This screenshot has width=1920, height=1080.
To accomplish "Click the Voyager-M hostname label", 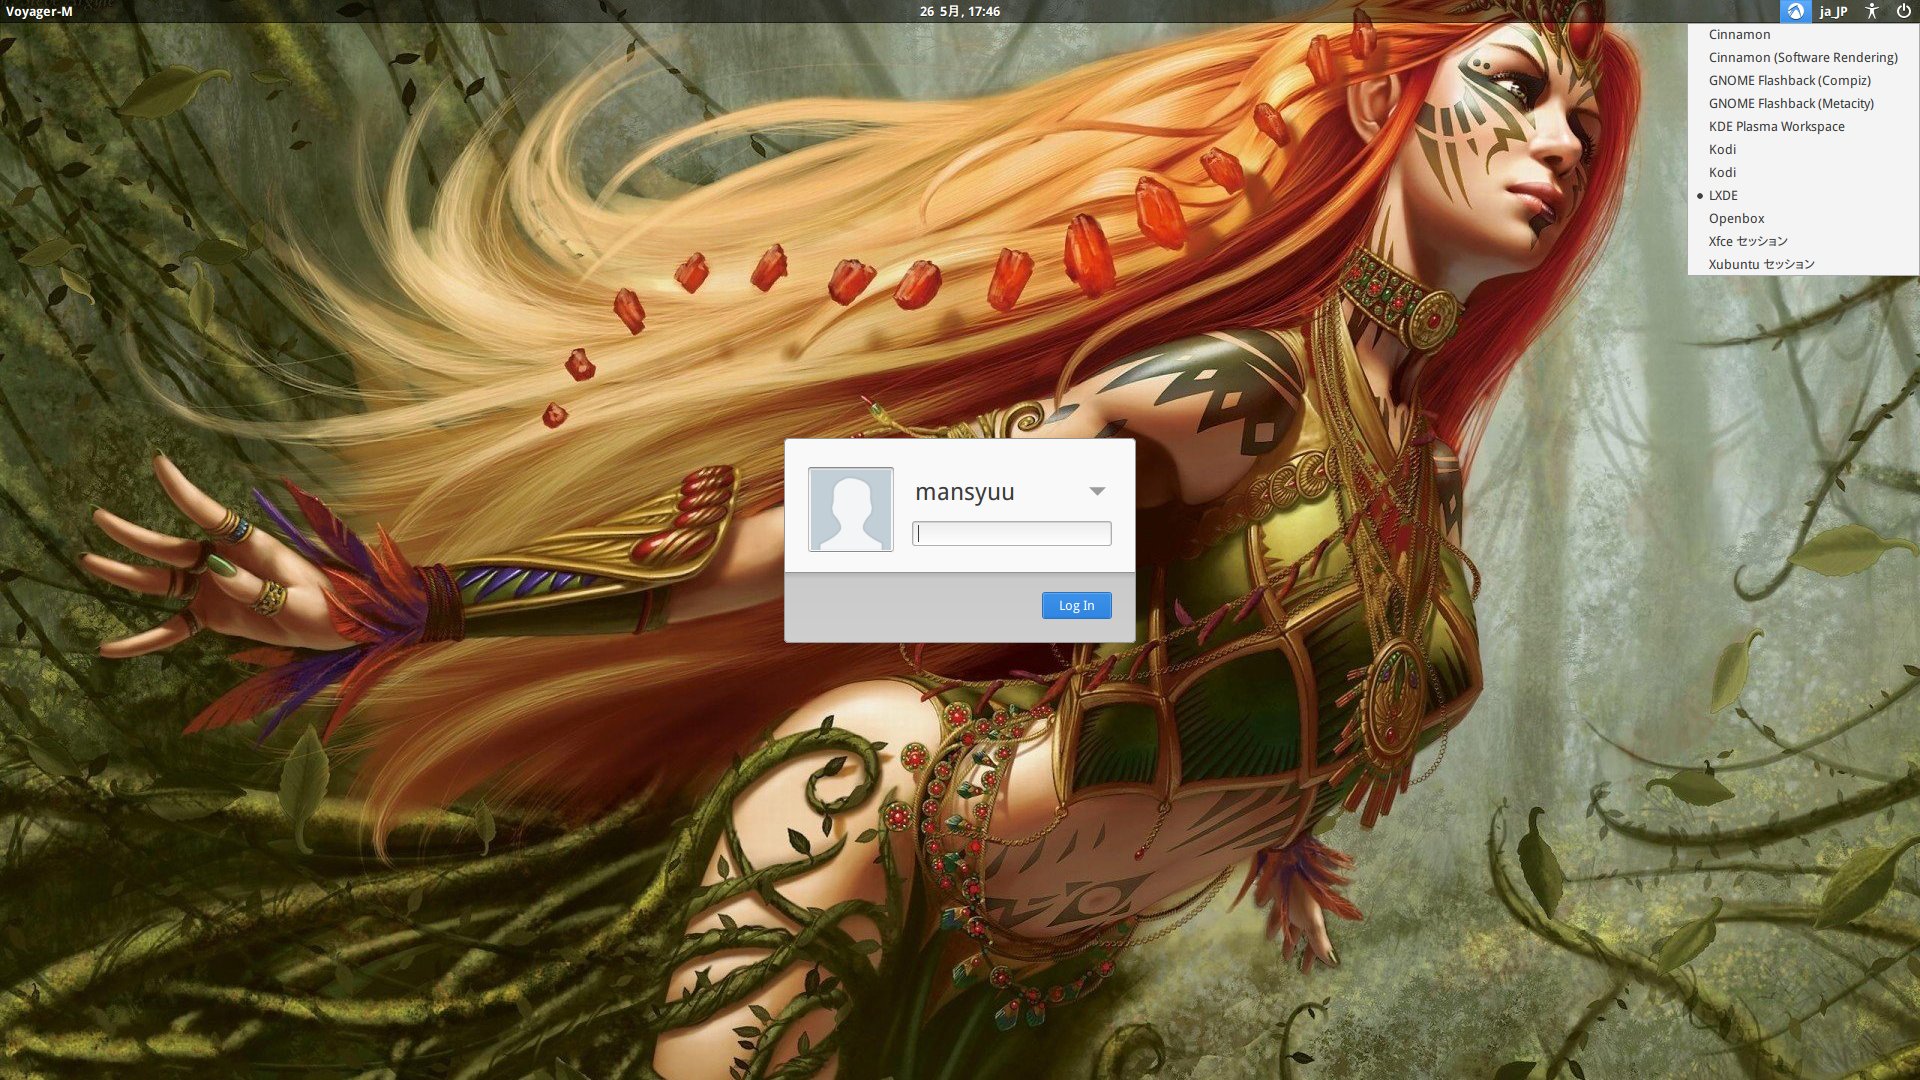I will click(x=39, y=11).
